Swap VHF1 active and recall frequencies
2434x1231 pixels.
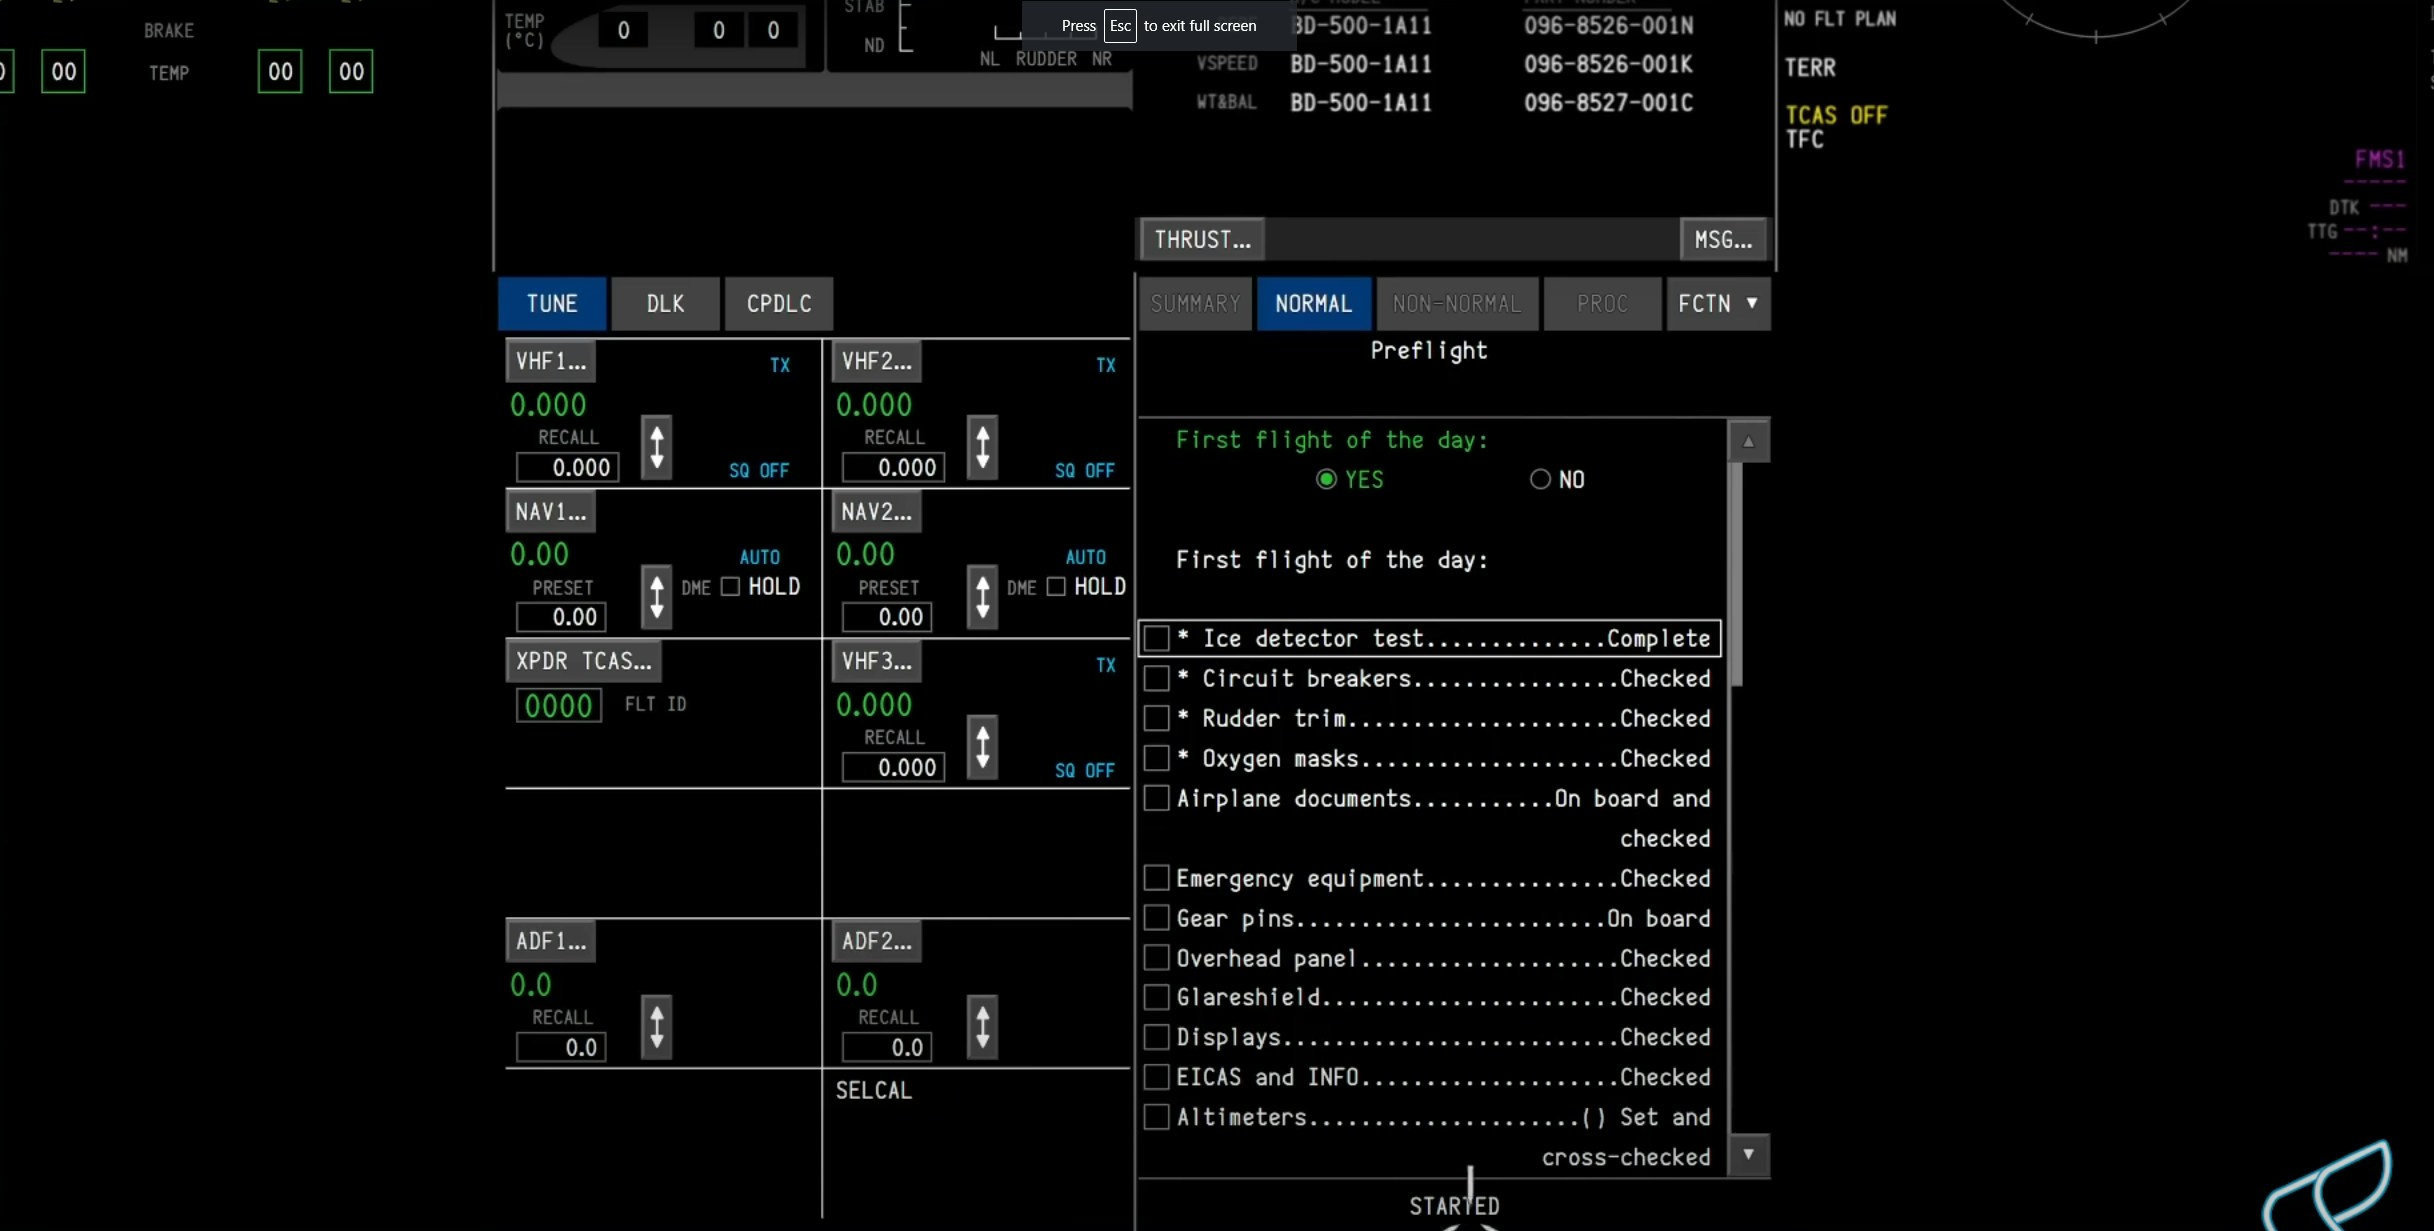click(x=656, y=446)
